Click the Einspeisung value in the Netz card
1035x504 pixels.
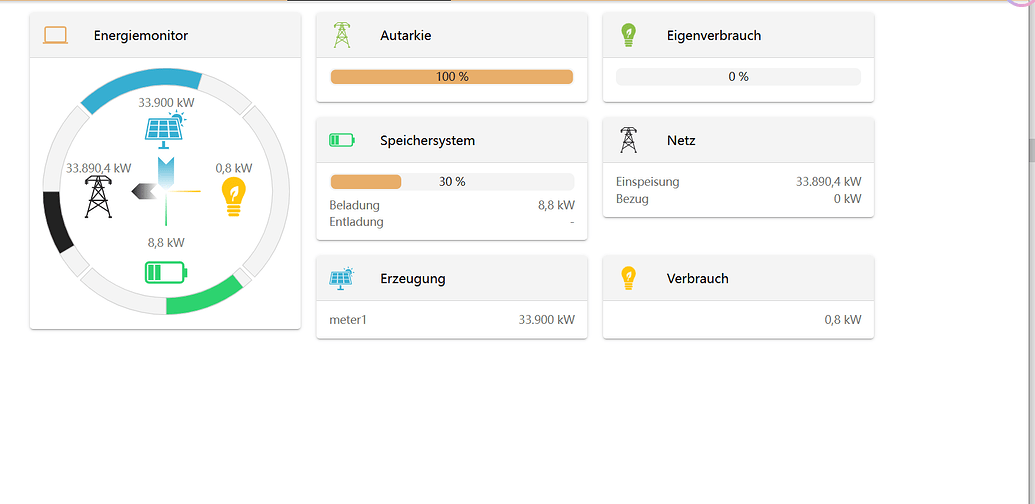coord(828,182)
